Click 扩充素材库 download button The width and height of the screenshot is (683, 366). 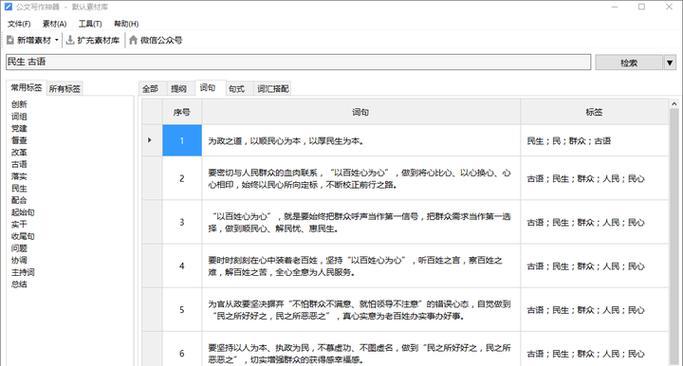click(93, 40)
